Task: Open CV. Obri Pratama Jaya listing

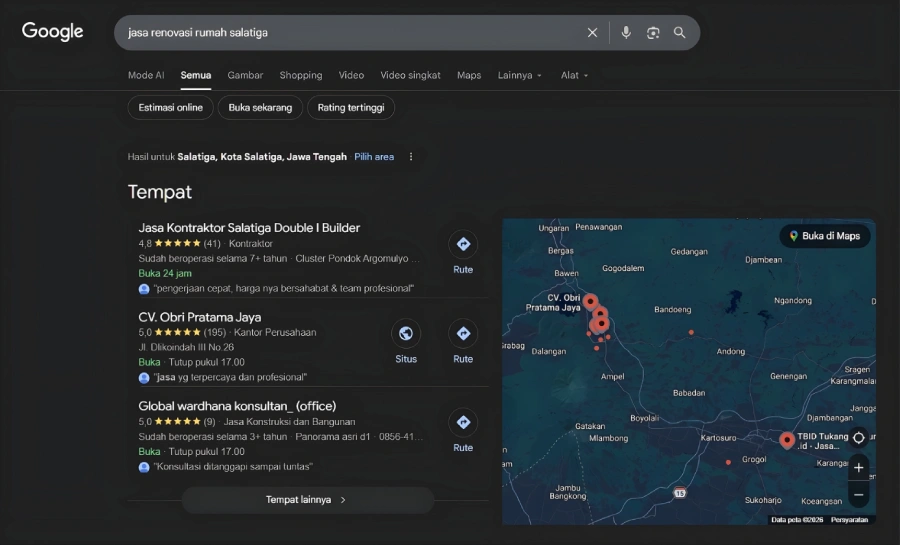Action: [x=200, y=317]
